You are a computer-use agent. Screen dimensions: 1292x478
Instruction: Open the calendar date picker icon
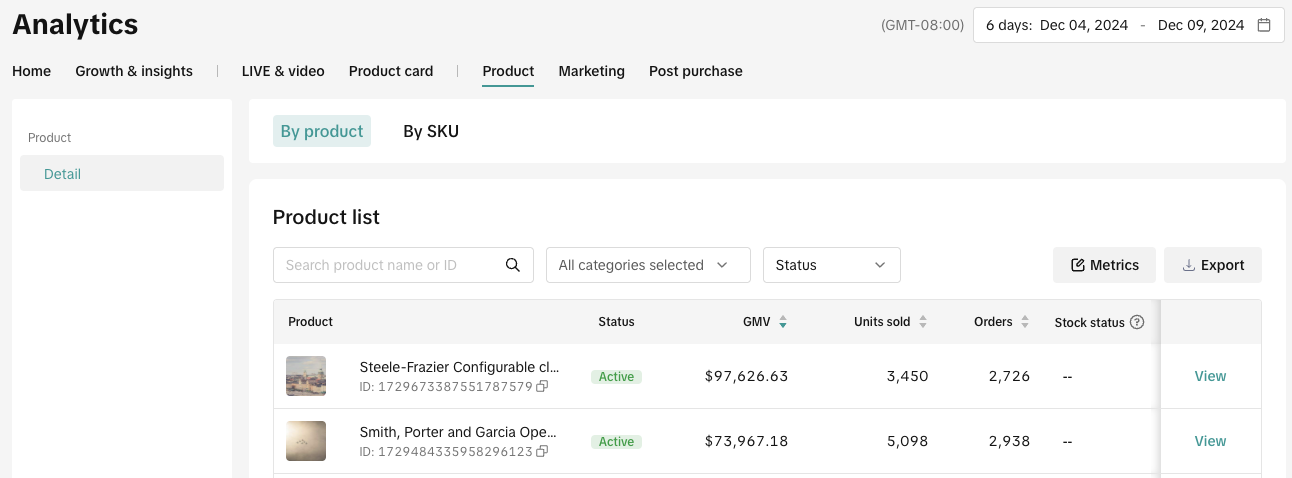click(x=1264, y=25)
